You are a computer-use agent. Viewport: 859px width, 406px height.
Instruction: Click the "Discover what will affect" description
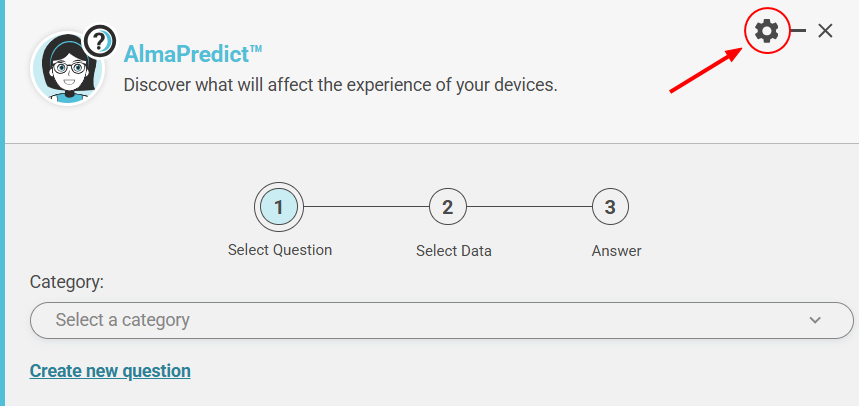coord(340,85)
